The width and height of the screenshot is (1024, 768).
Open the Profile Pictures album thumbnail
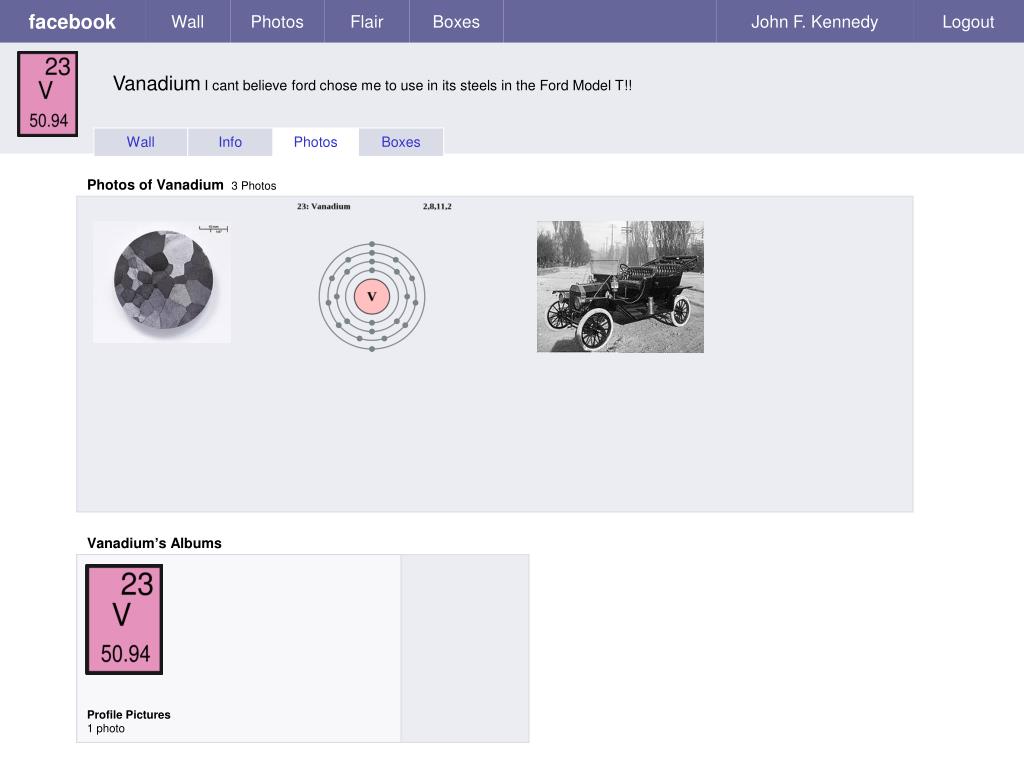tap(124, 619)
